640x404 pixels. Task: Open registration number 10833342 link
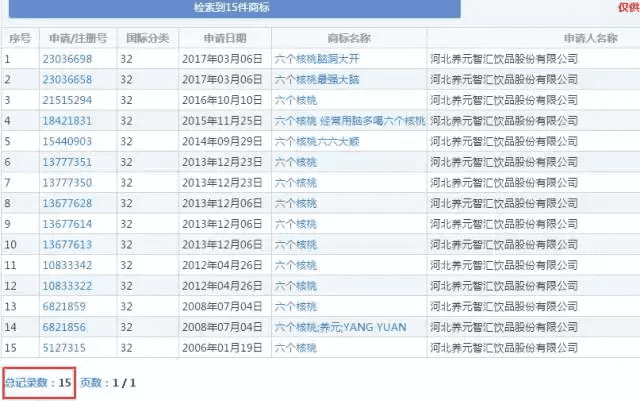click(x=67, y=266)
